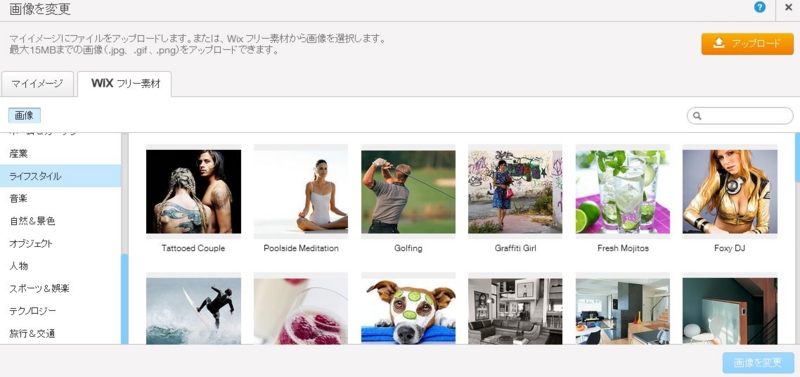The width and height of the screenshot is (800, 377).
Task: Open the blue help question mark icon
Action: [760, 7]
